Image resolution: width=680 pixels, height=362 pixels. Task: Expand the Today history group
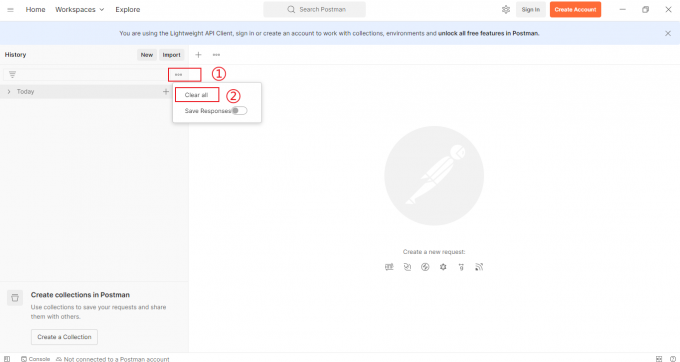(x=9, y=91)
